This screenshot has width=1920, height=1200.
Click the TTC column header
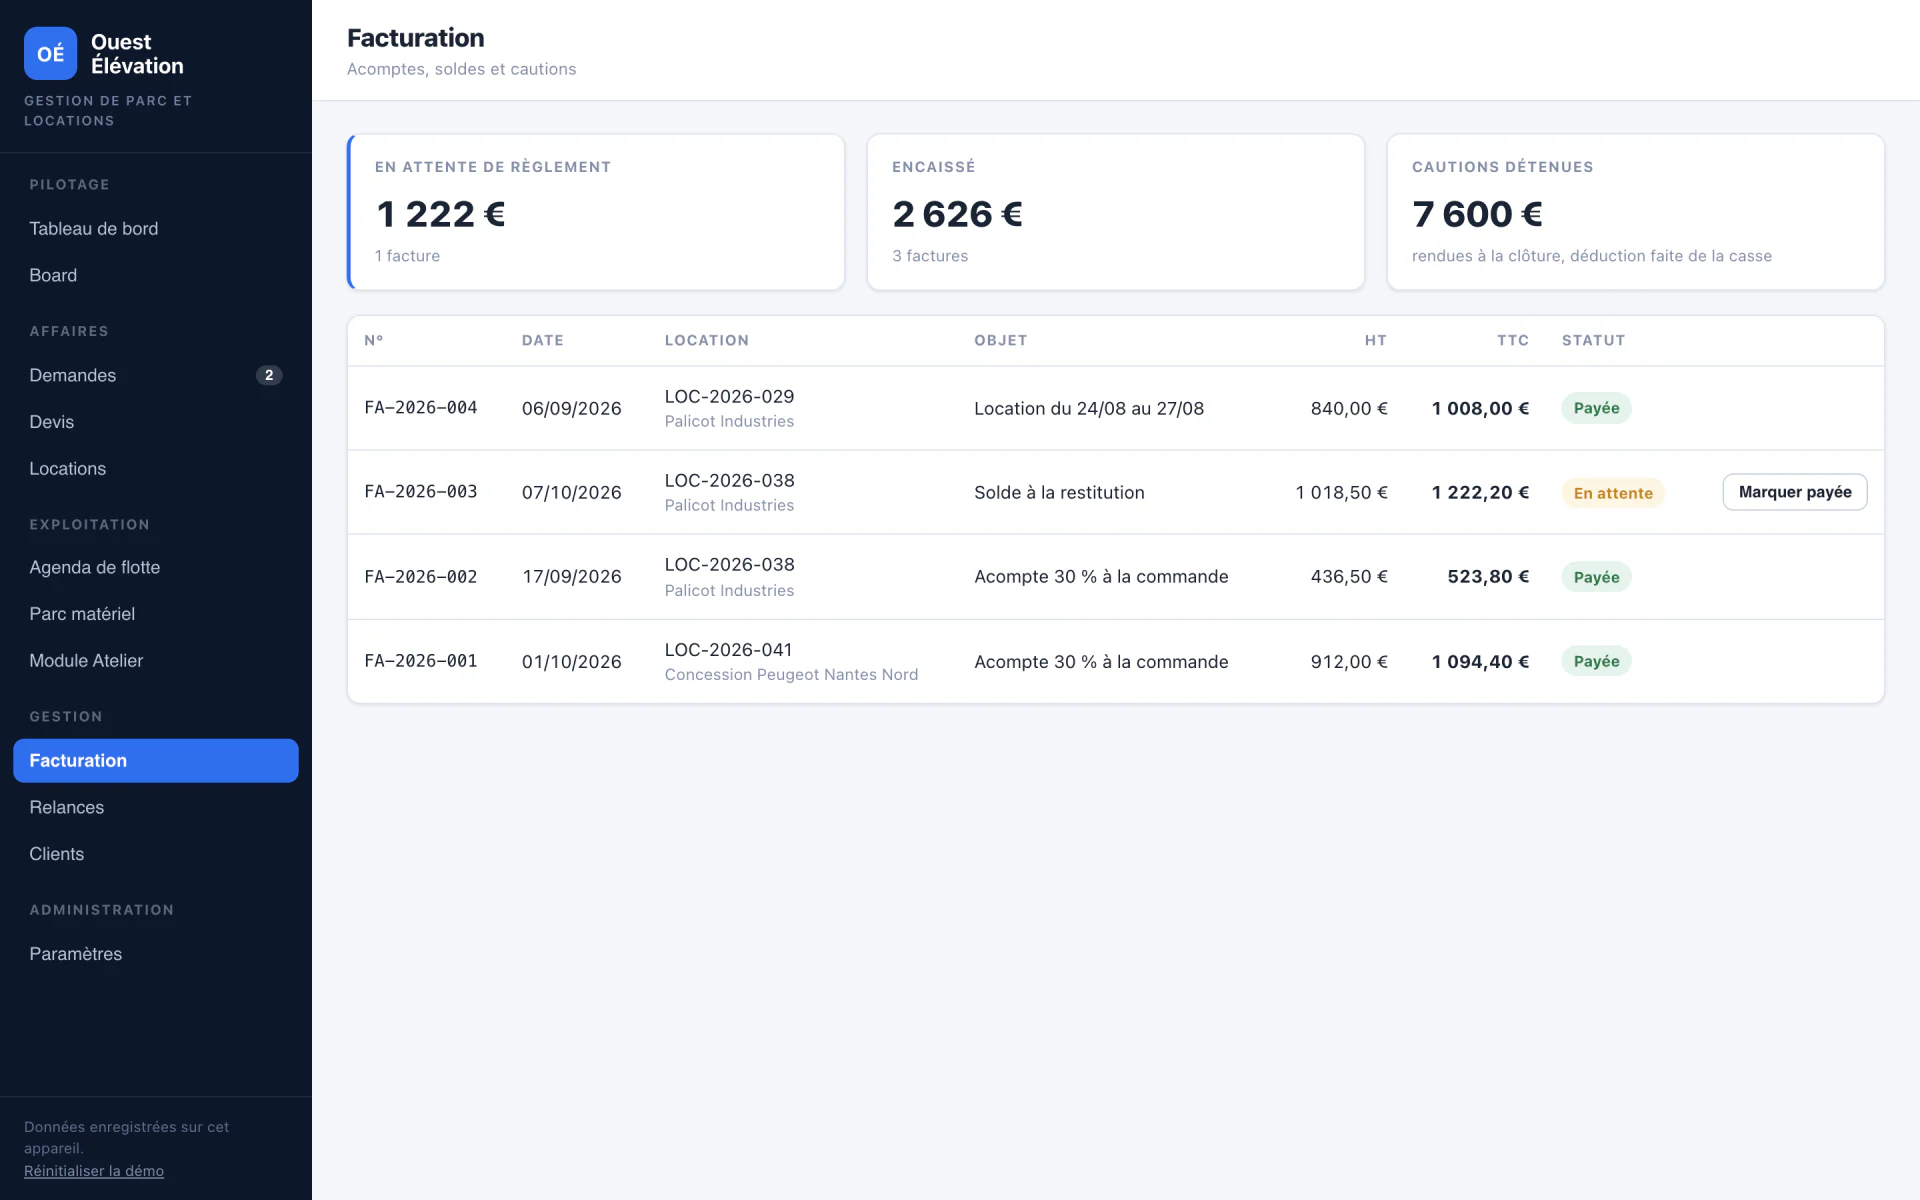[1512, 340]
